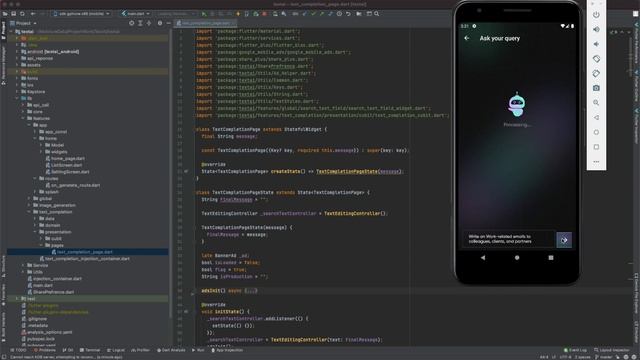The width and height of the screenshot is (640, 360).
Task: Click the .gitignore file
Action: (x=34, y=319)
